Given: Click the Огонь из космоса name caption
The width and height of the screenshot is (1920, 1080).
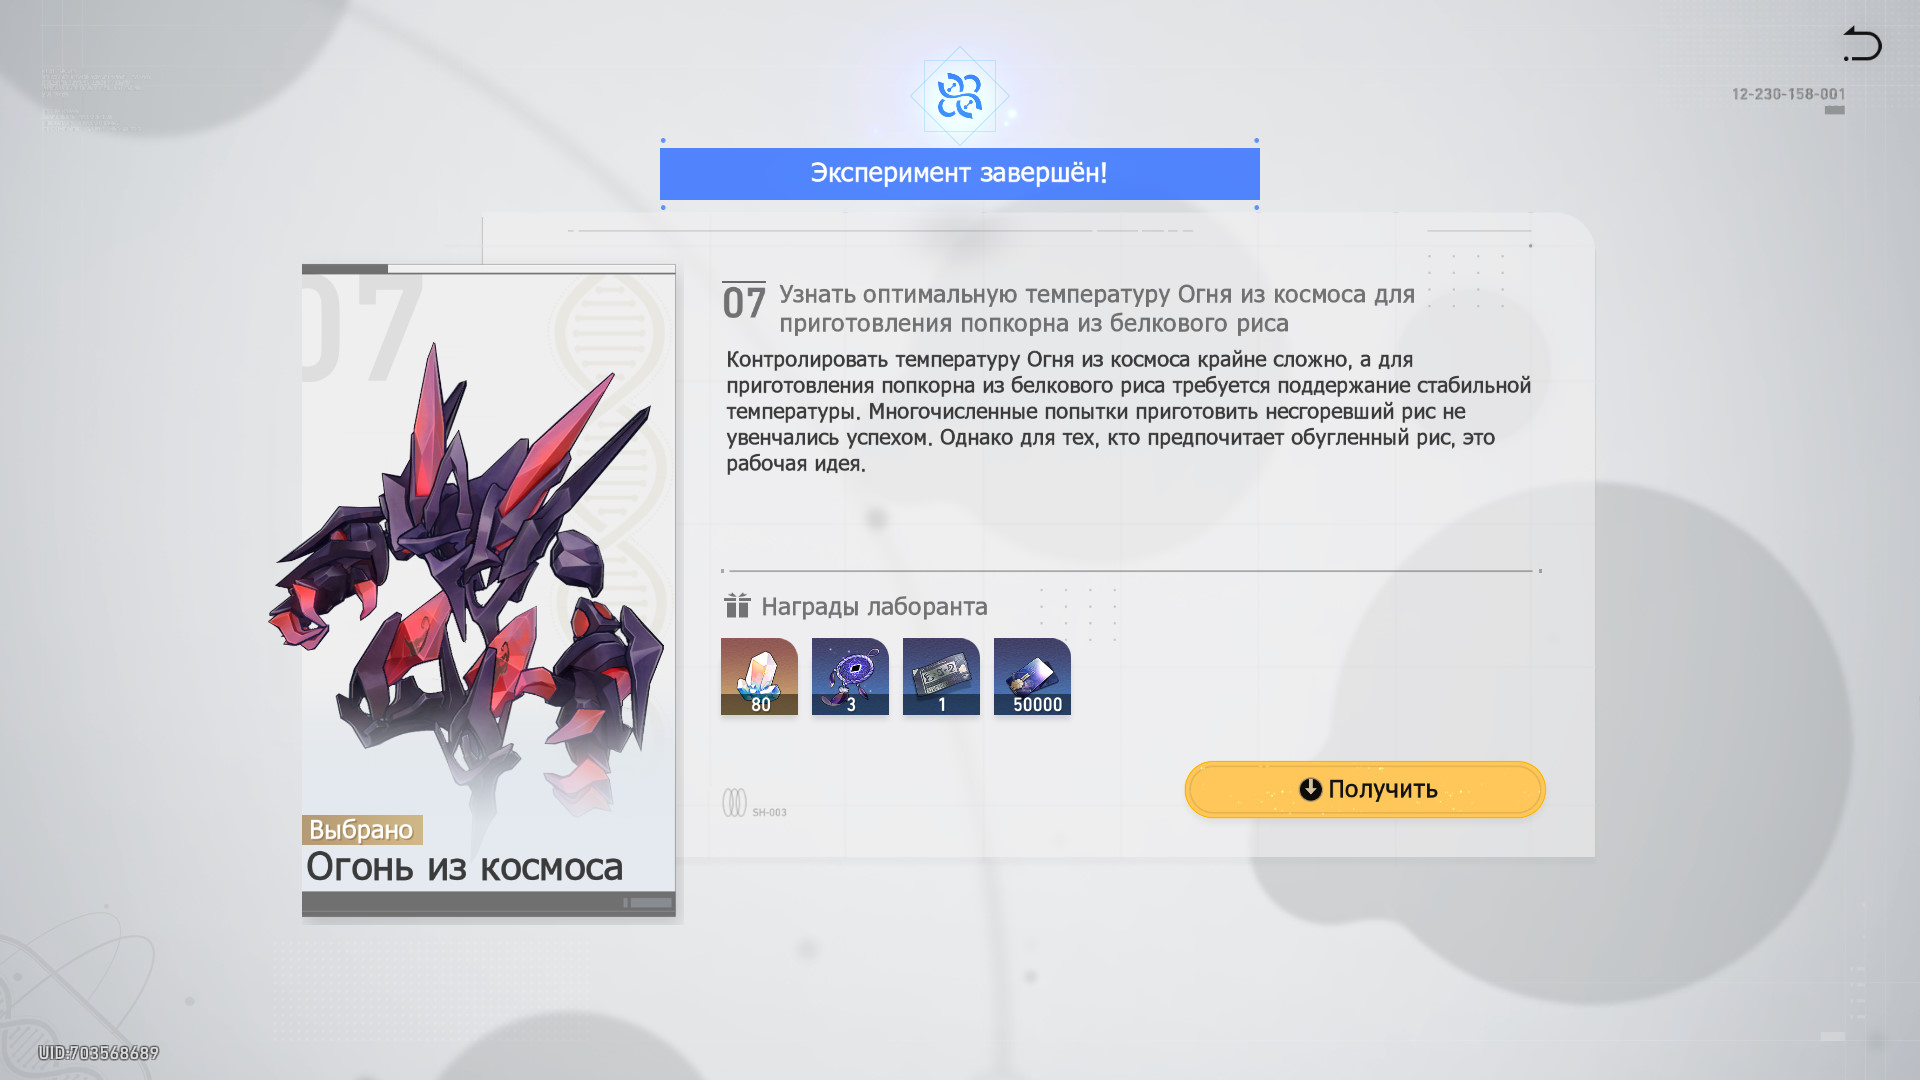Looking at the screenshot, I should tap(465, 867).
